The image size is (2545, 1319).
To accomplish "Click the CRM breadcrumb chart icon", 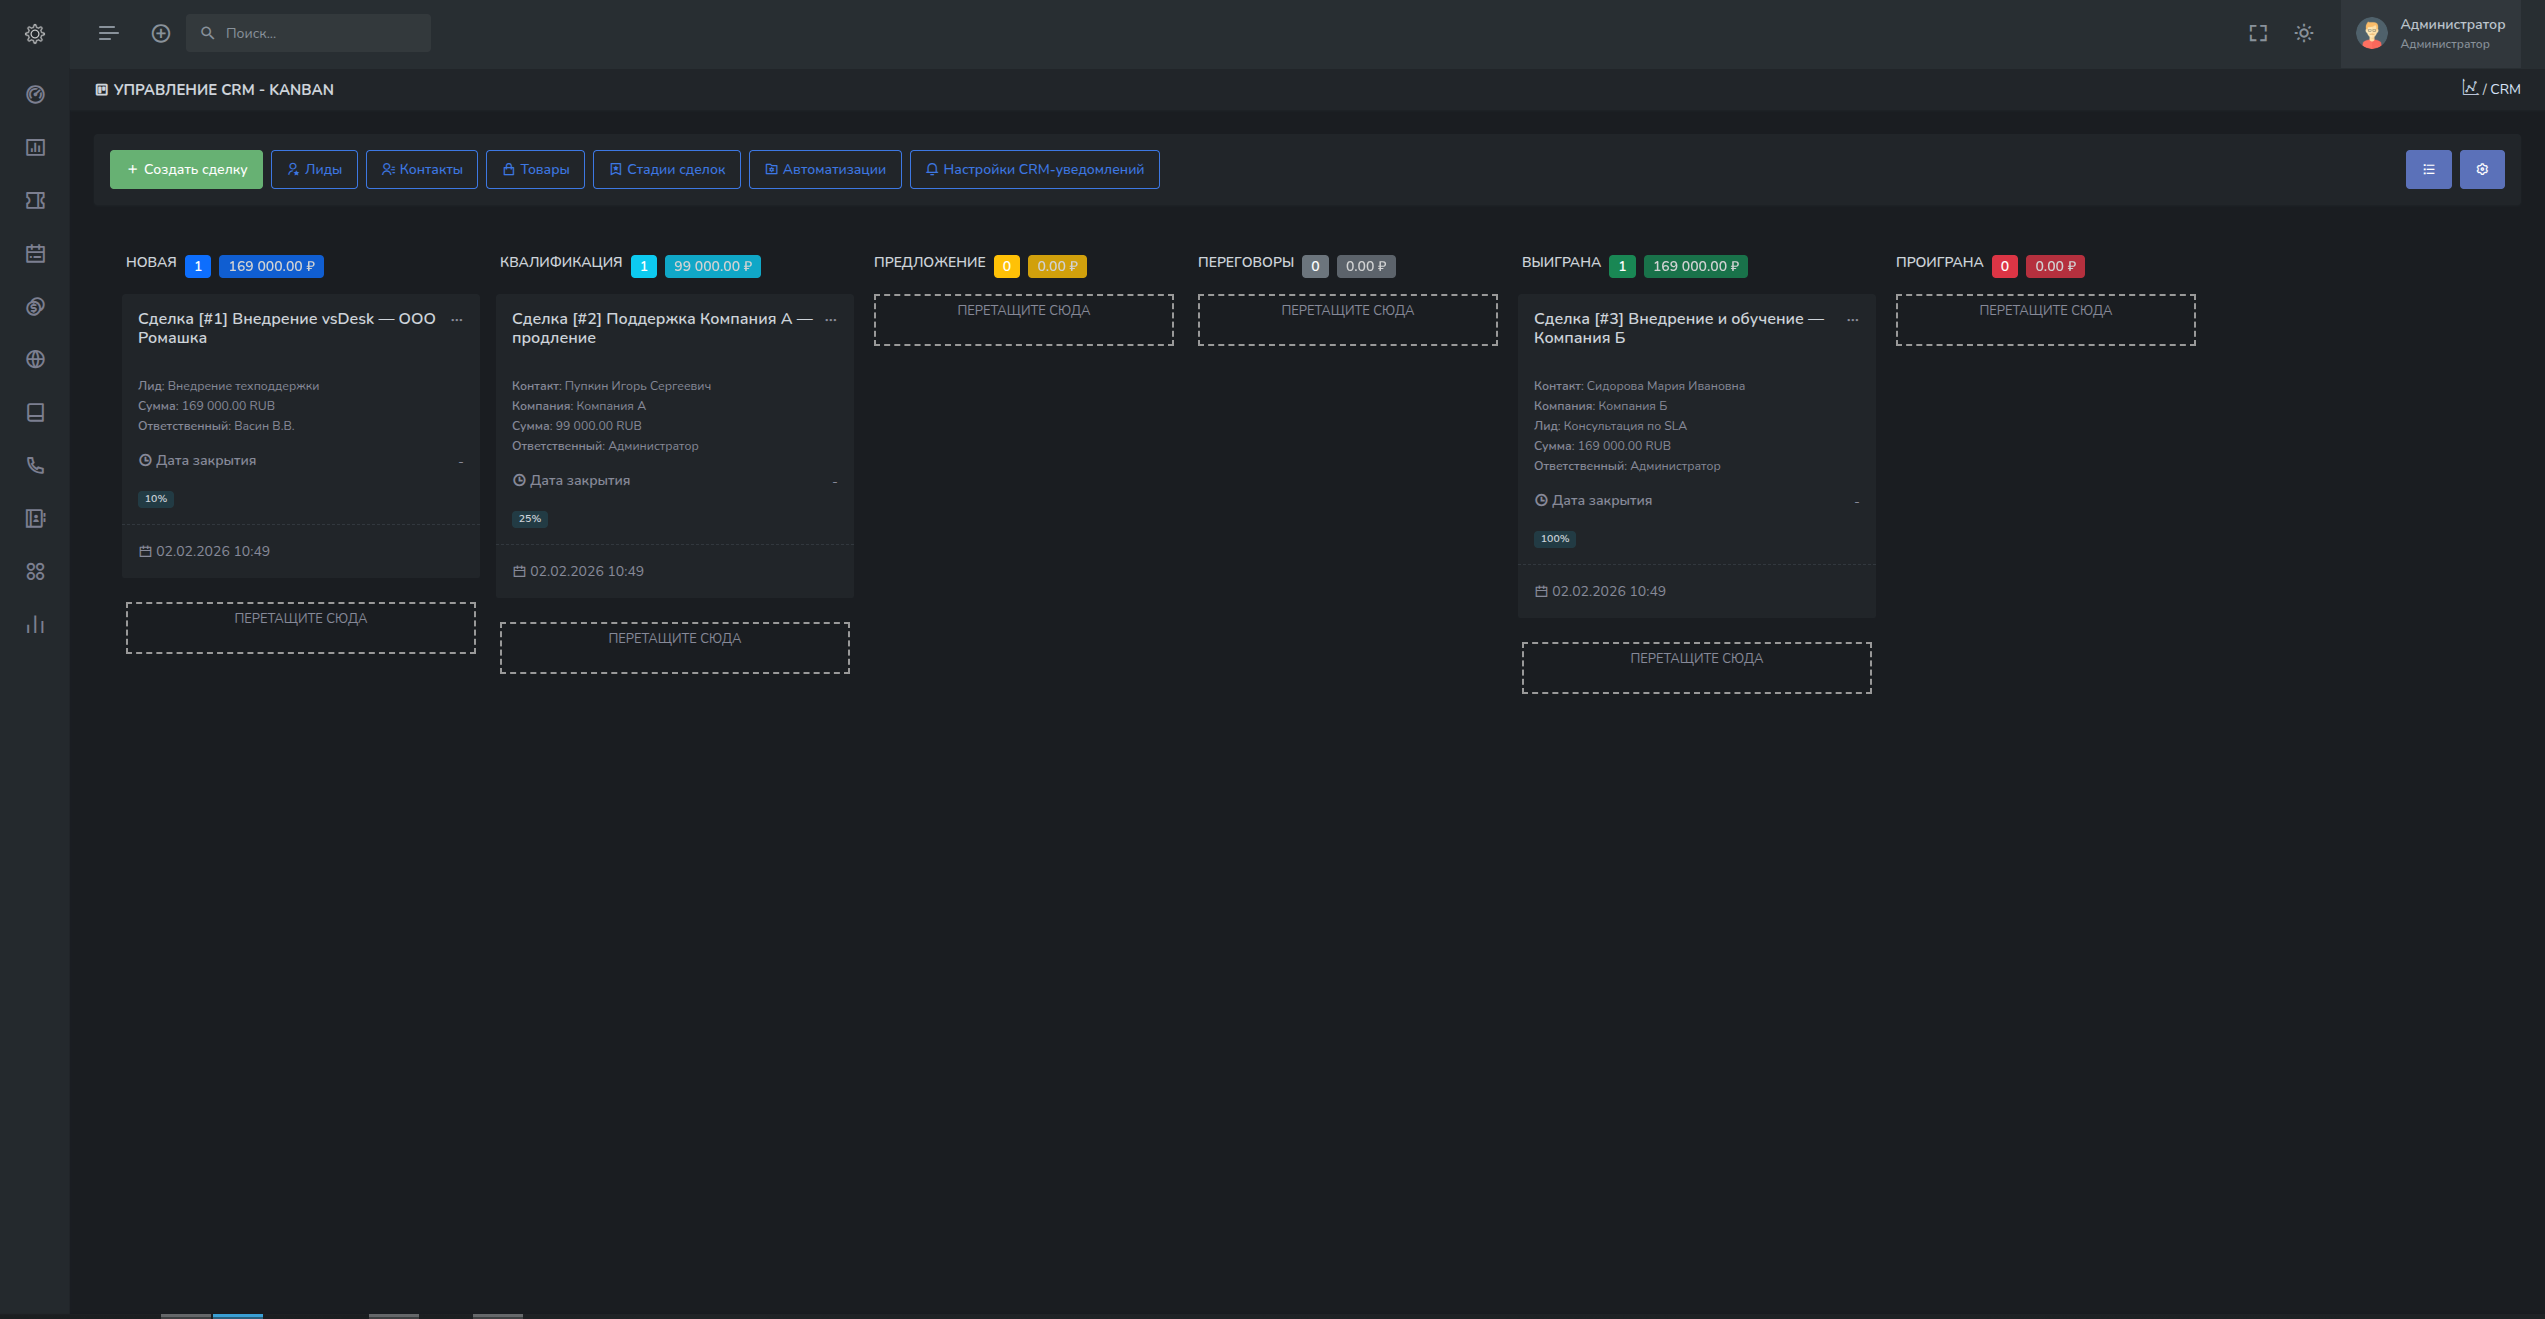I will click(x=2470, y=88).
